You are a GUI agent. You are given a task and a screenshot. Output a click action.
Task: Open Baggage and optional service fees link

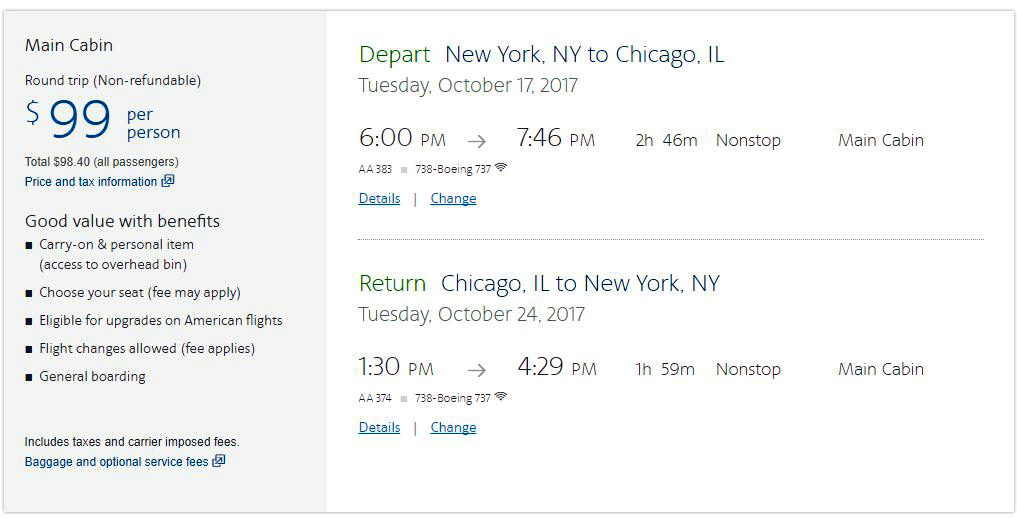(x=116, y=462)
